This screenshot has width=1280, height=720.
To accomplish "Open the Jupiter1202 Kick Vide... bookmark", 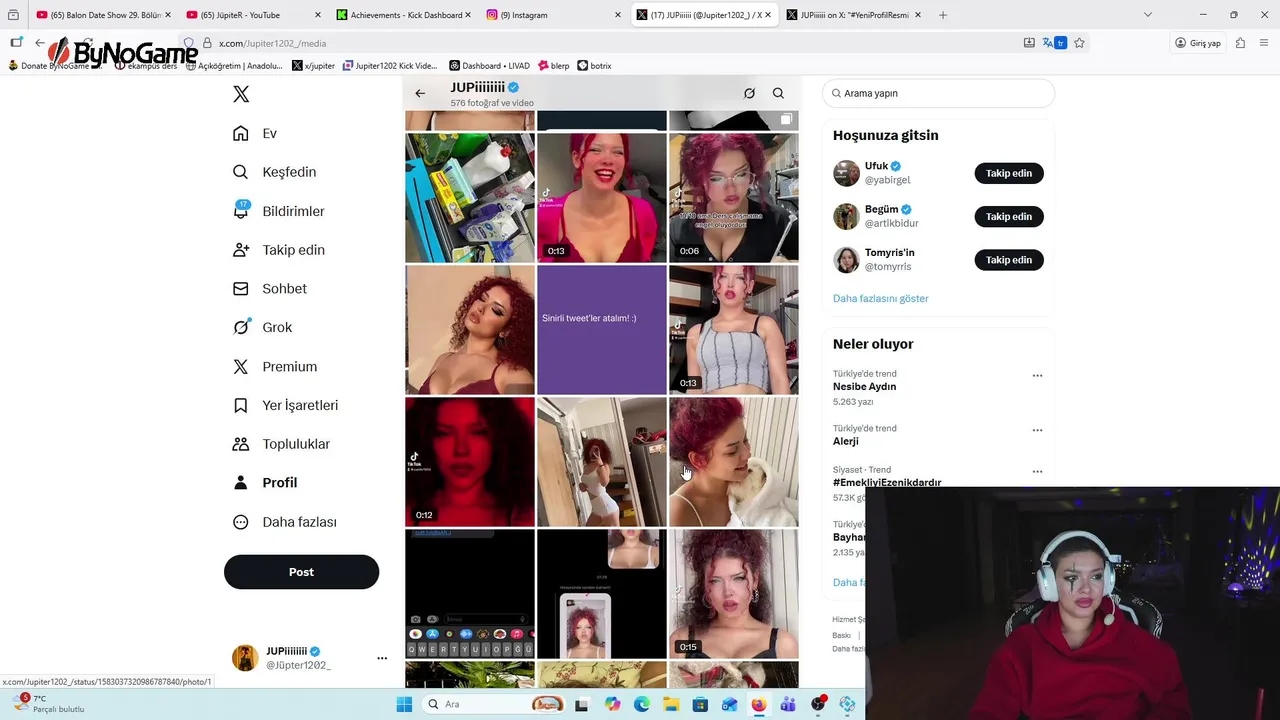I will click(x=390, y=66).
